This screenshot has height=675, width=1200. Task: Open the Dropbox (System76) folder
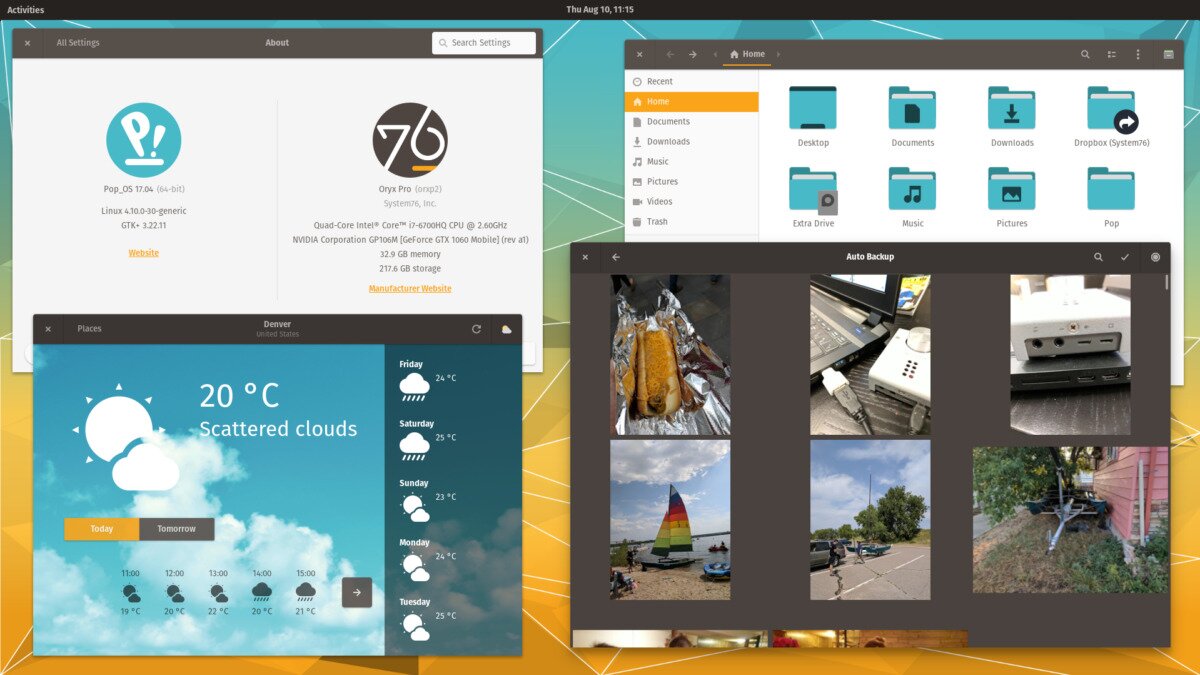[1112, 108]
